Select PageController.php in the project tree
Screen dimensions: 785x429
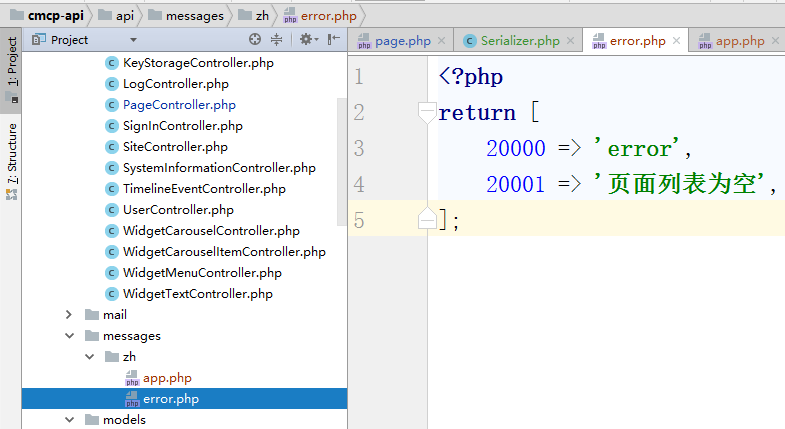(178, 105)
